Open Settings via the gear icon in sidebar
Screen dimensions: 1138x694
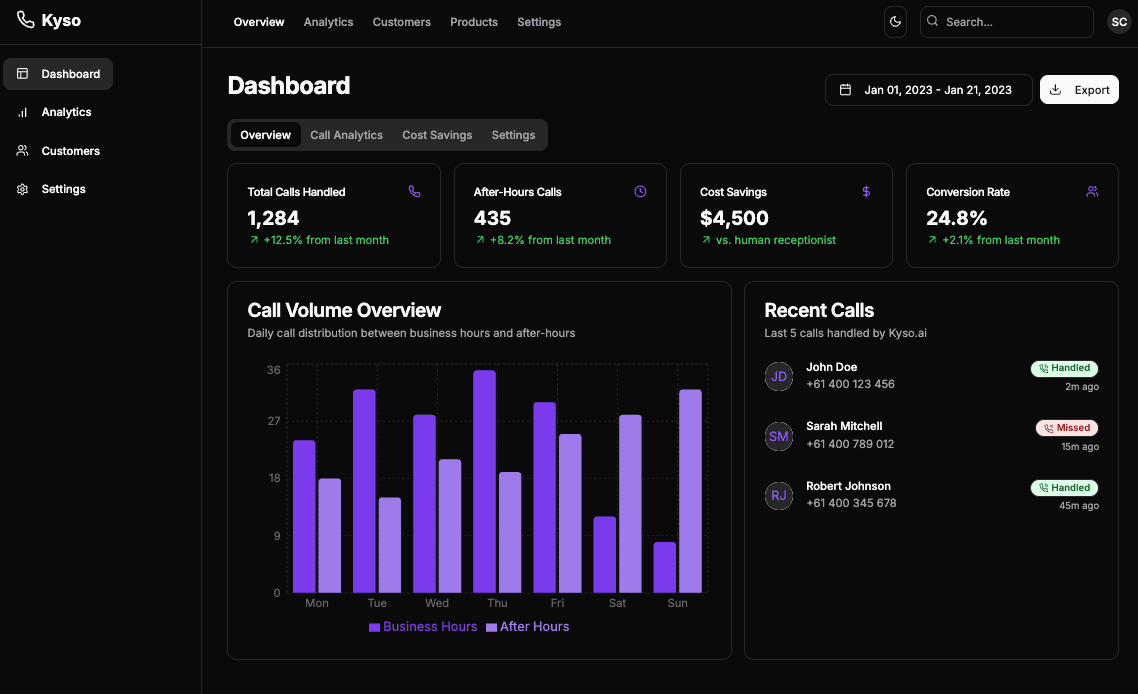22,189
